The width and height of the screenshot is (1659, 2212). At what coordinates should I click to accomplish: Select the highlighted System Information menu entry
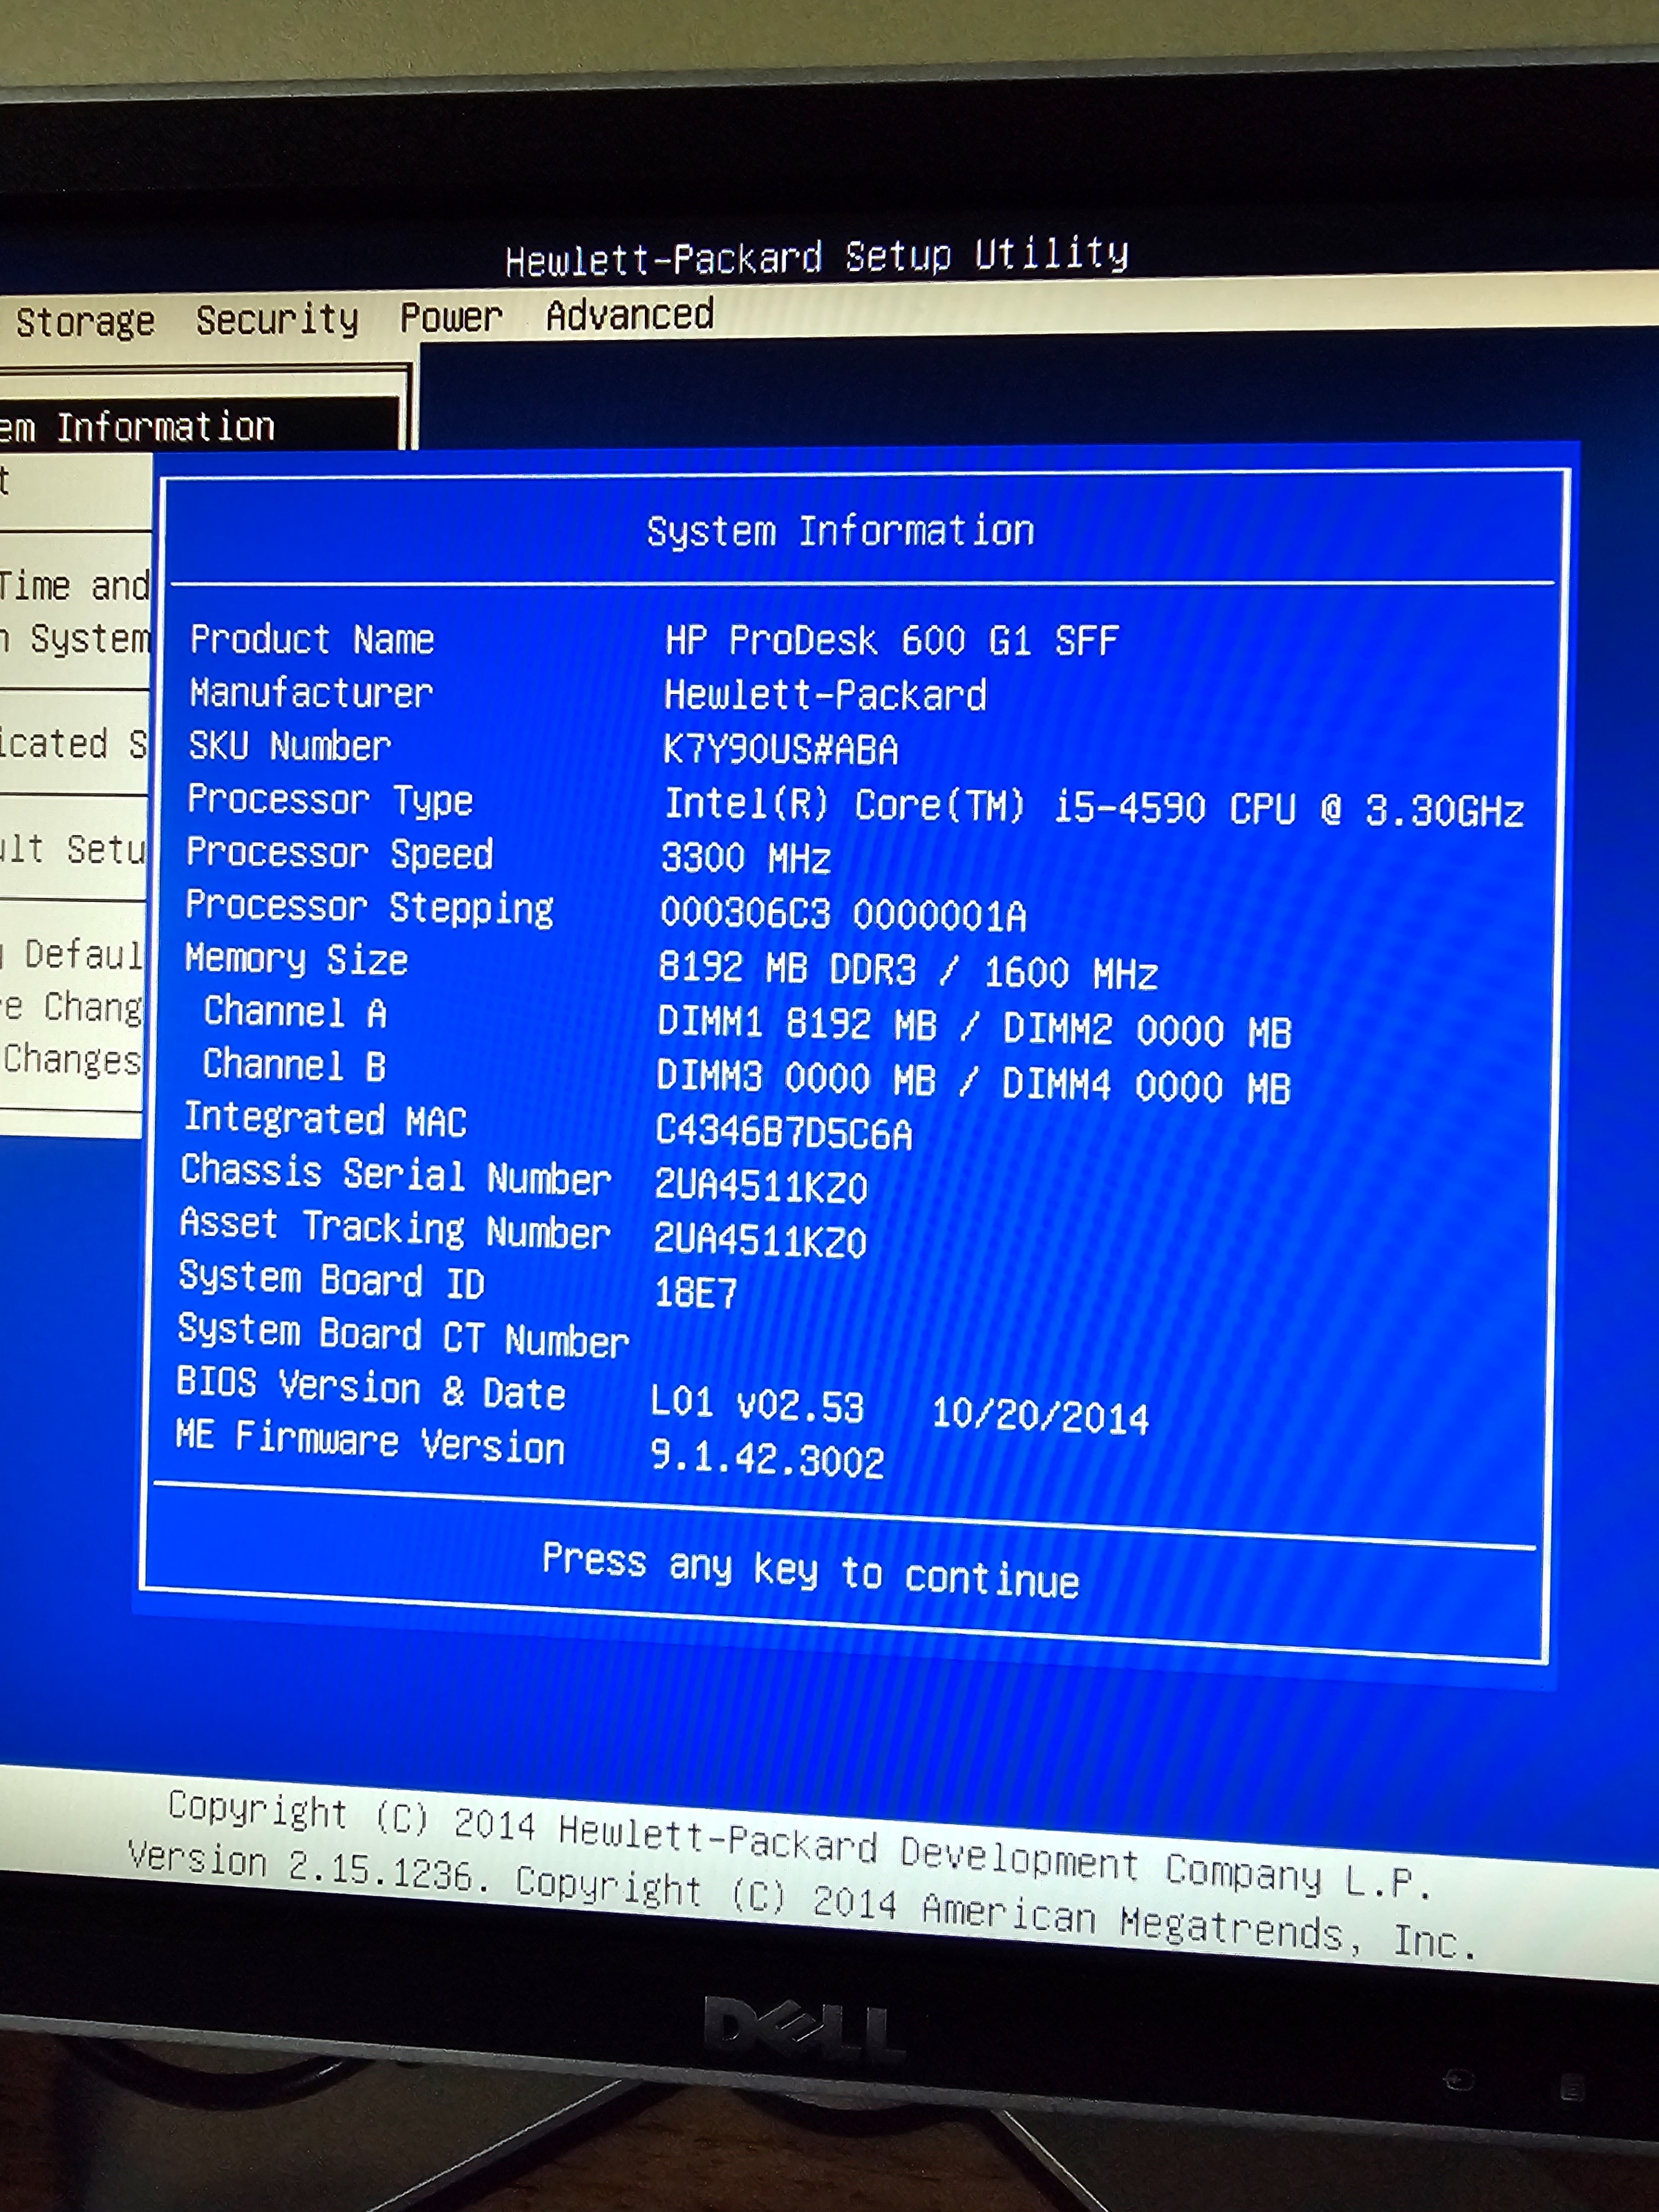(x=198, y=426)
